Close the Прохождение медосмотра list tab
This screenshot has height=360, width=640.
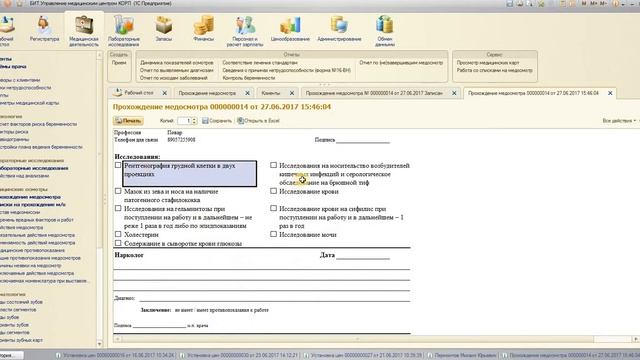click(247, 93)
